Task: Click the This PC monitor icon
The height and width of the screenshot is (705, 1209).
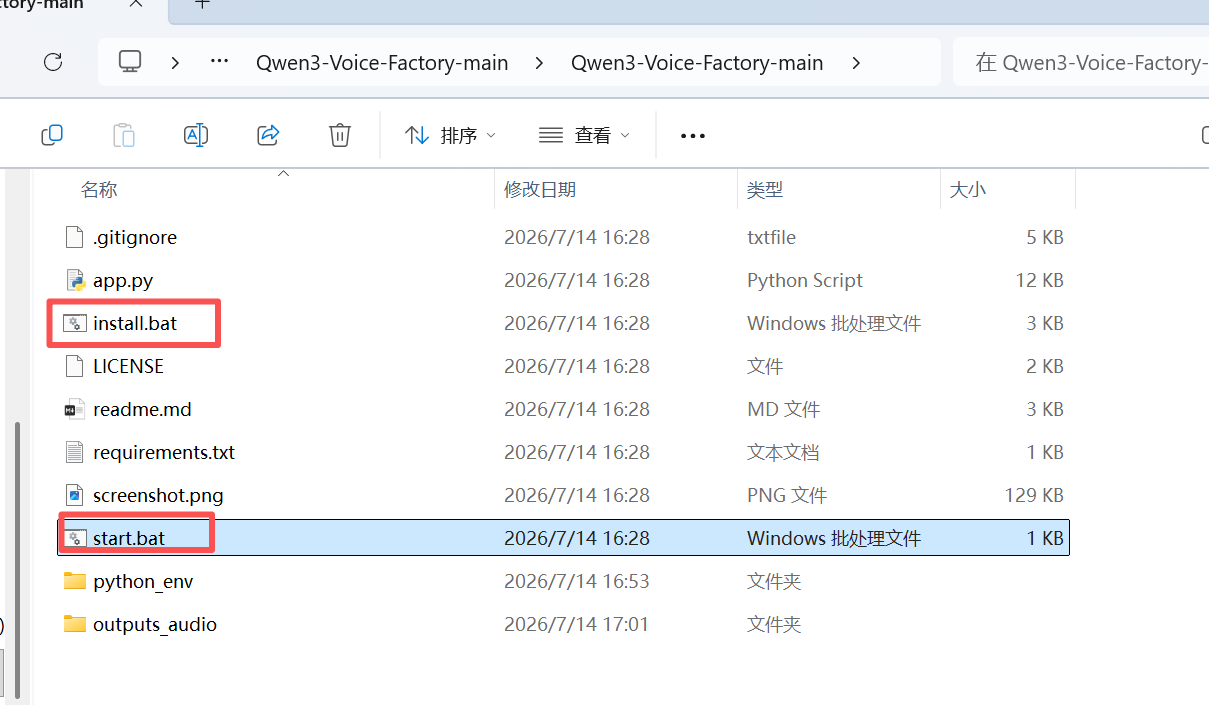Action: click(x=129, y=62)
